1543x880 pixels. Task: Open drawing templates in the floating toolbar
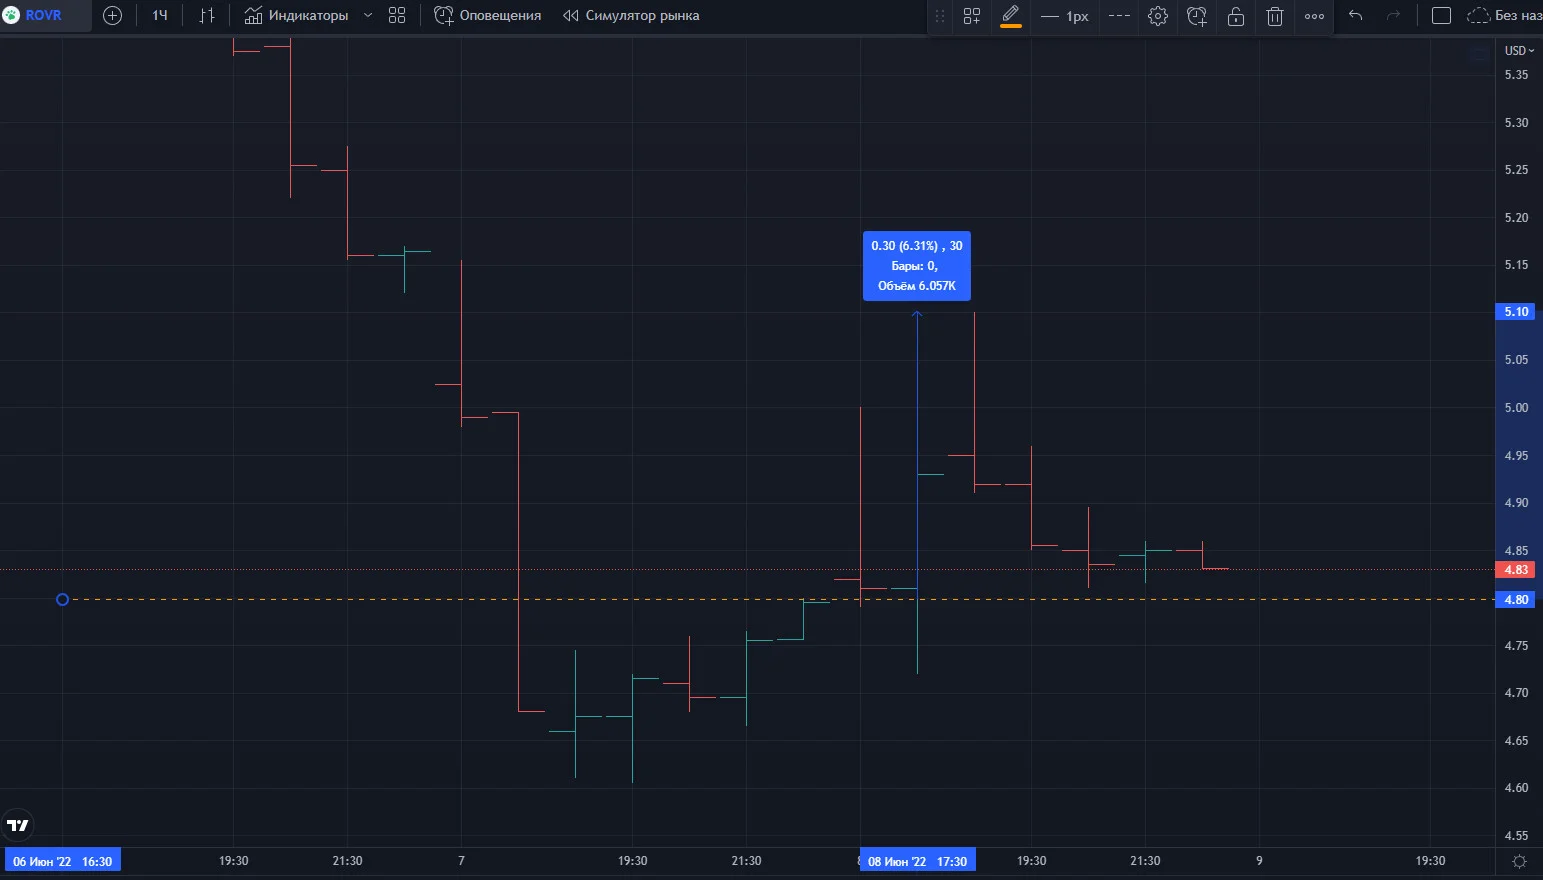tap(972, 16)
